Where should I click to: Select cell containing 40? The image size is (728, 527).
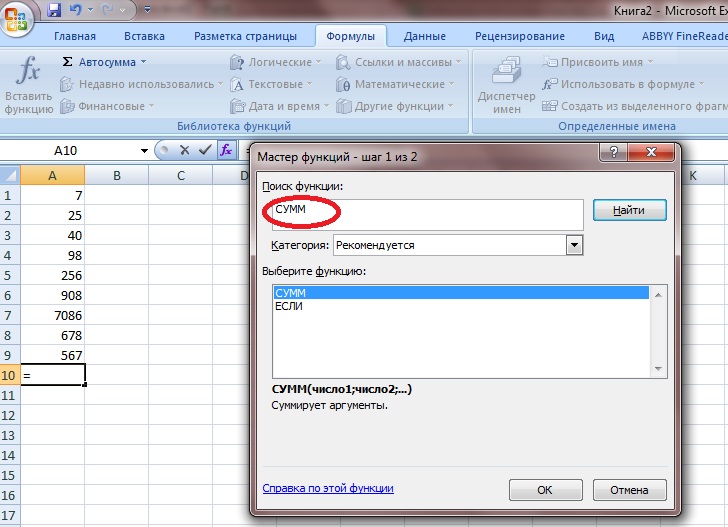pos(52,235)
